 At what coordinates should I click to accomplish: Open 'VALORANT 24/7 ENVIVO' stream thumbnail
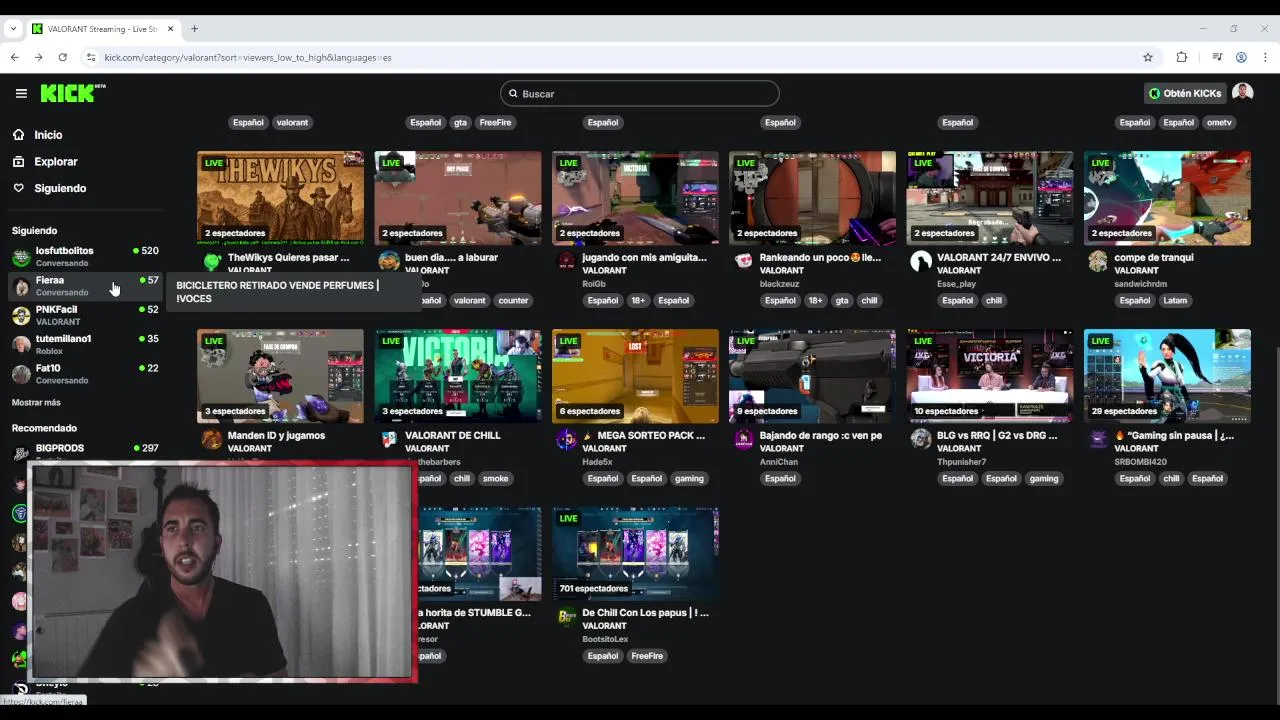[990, 198]
